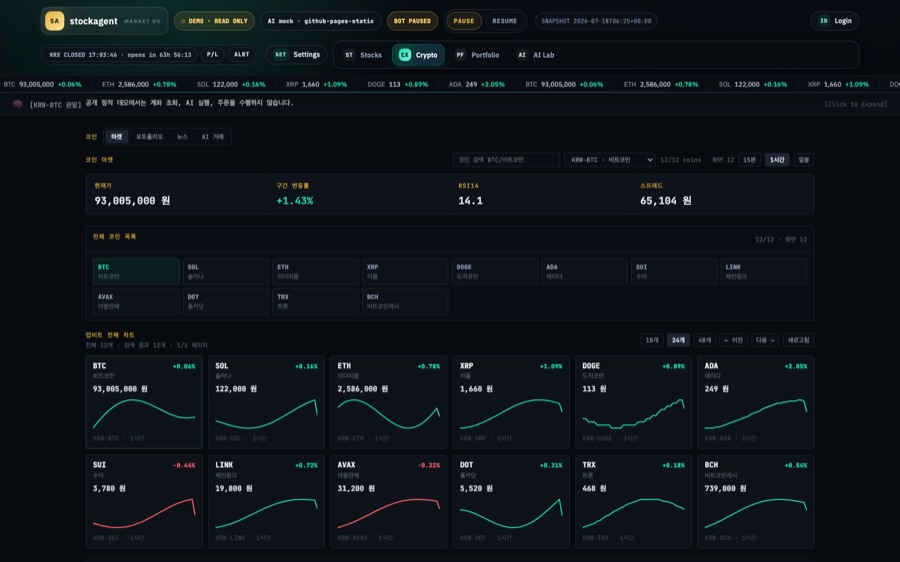Open the AVAX chart card
Viewport: 900px width, 562px height.
coord(389,502)
